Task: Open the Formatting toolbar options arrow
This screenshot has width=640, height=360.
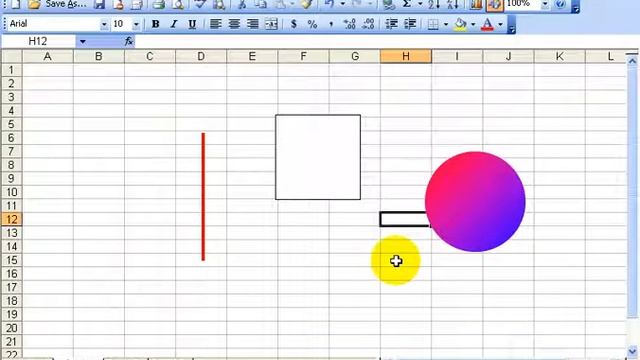Action: click(x=511, y=25)
